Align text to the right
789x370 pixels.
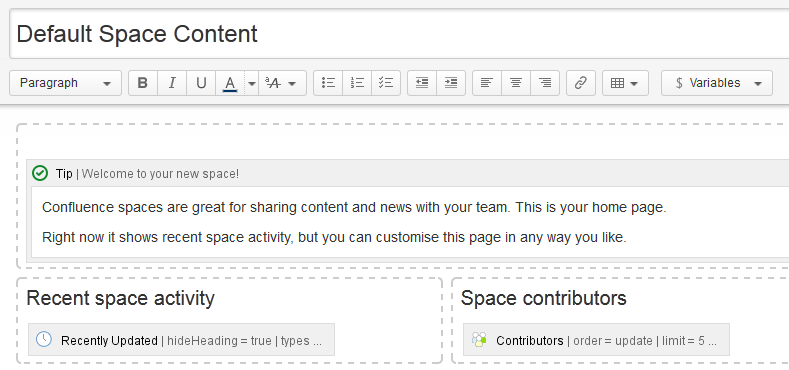(x=544, y=83)
